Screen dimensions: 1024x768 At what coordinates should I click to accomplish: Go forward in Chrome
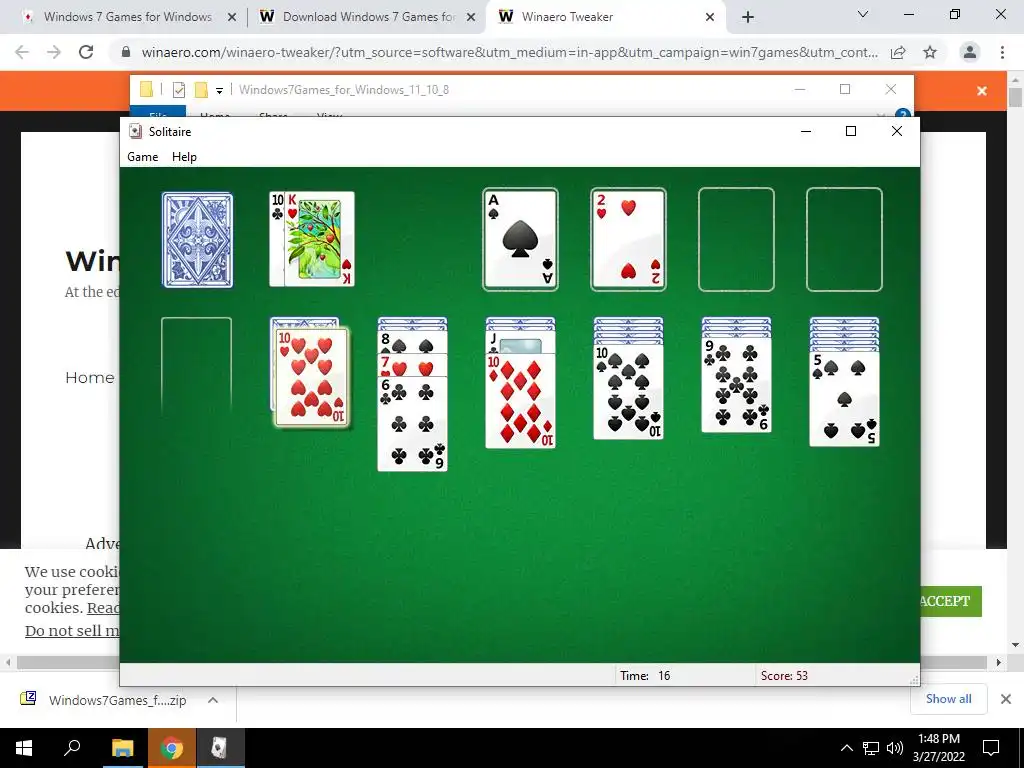[x=54, y=52]
